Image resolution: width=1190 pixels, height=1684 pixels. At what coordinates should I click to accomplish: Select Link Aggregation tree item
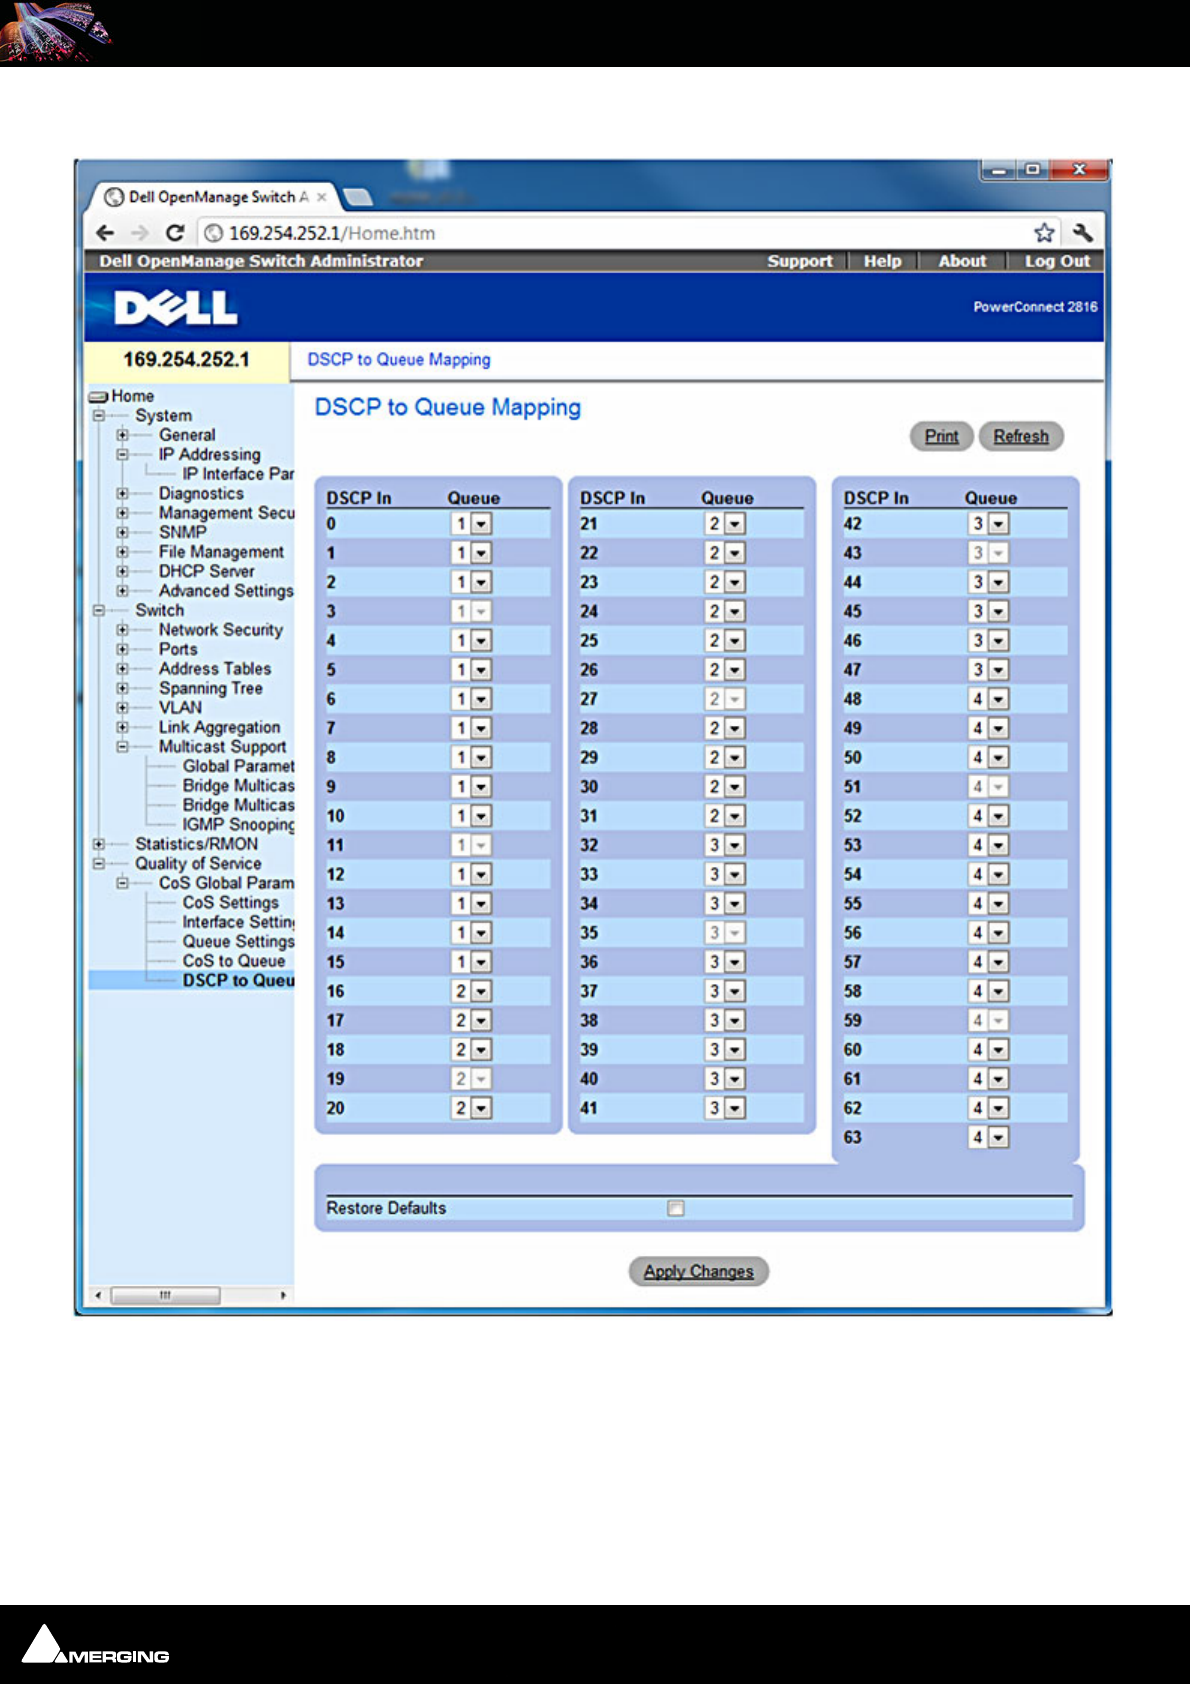click(219, 728)
